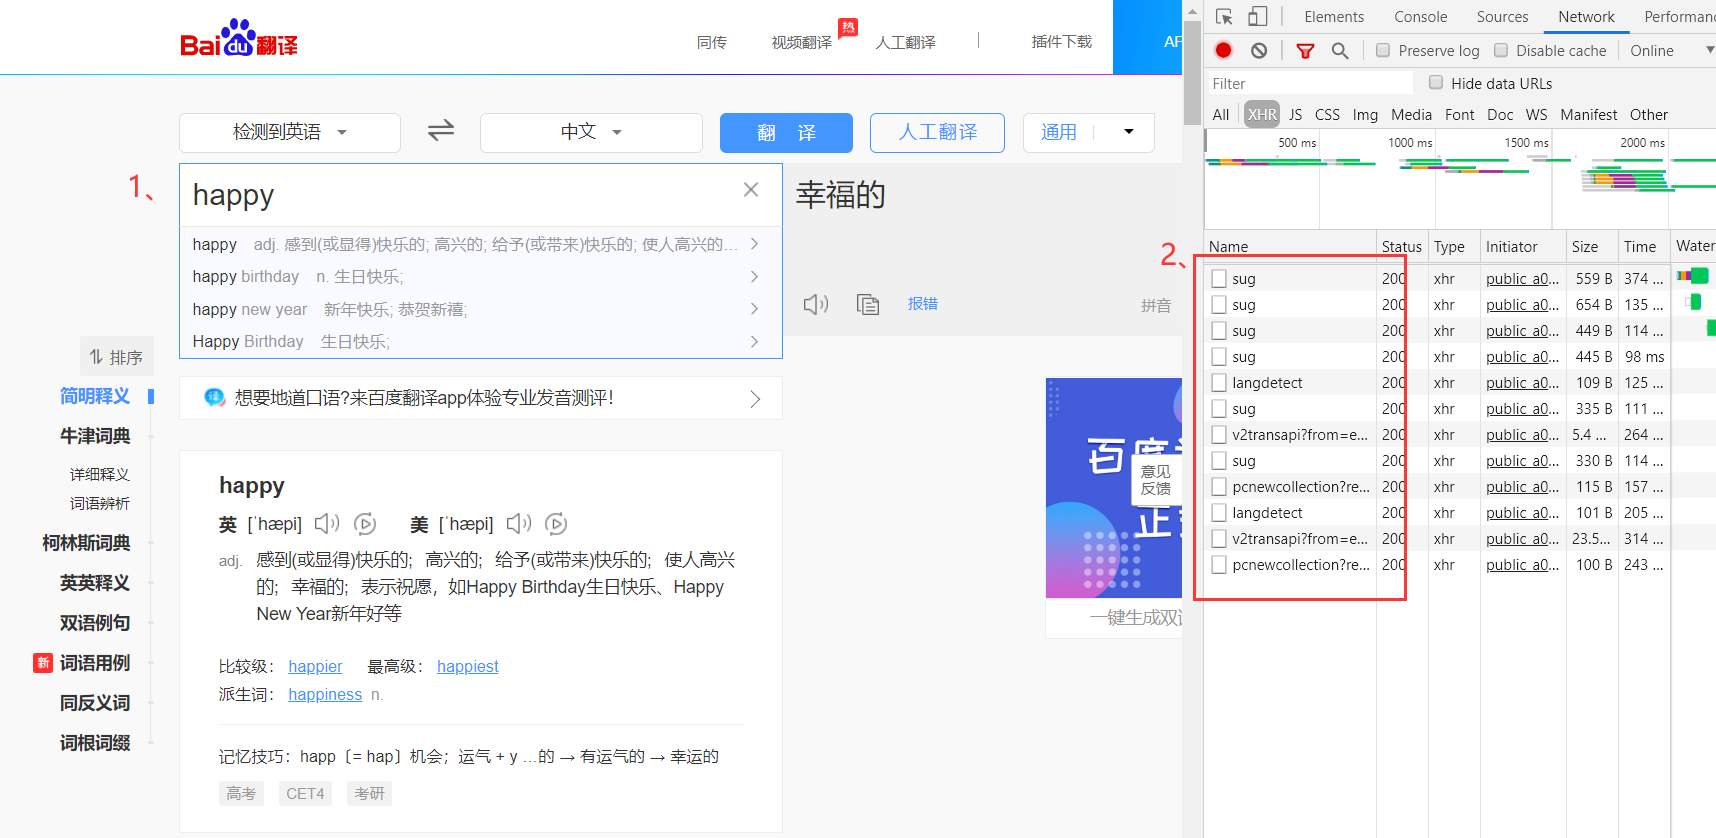The image size is (1716, 838).
Task: Tick checkbox for first sug request
Action: [x=1219, y=278]
